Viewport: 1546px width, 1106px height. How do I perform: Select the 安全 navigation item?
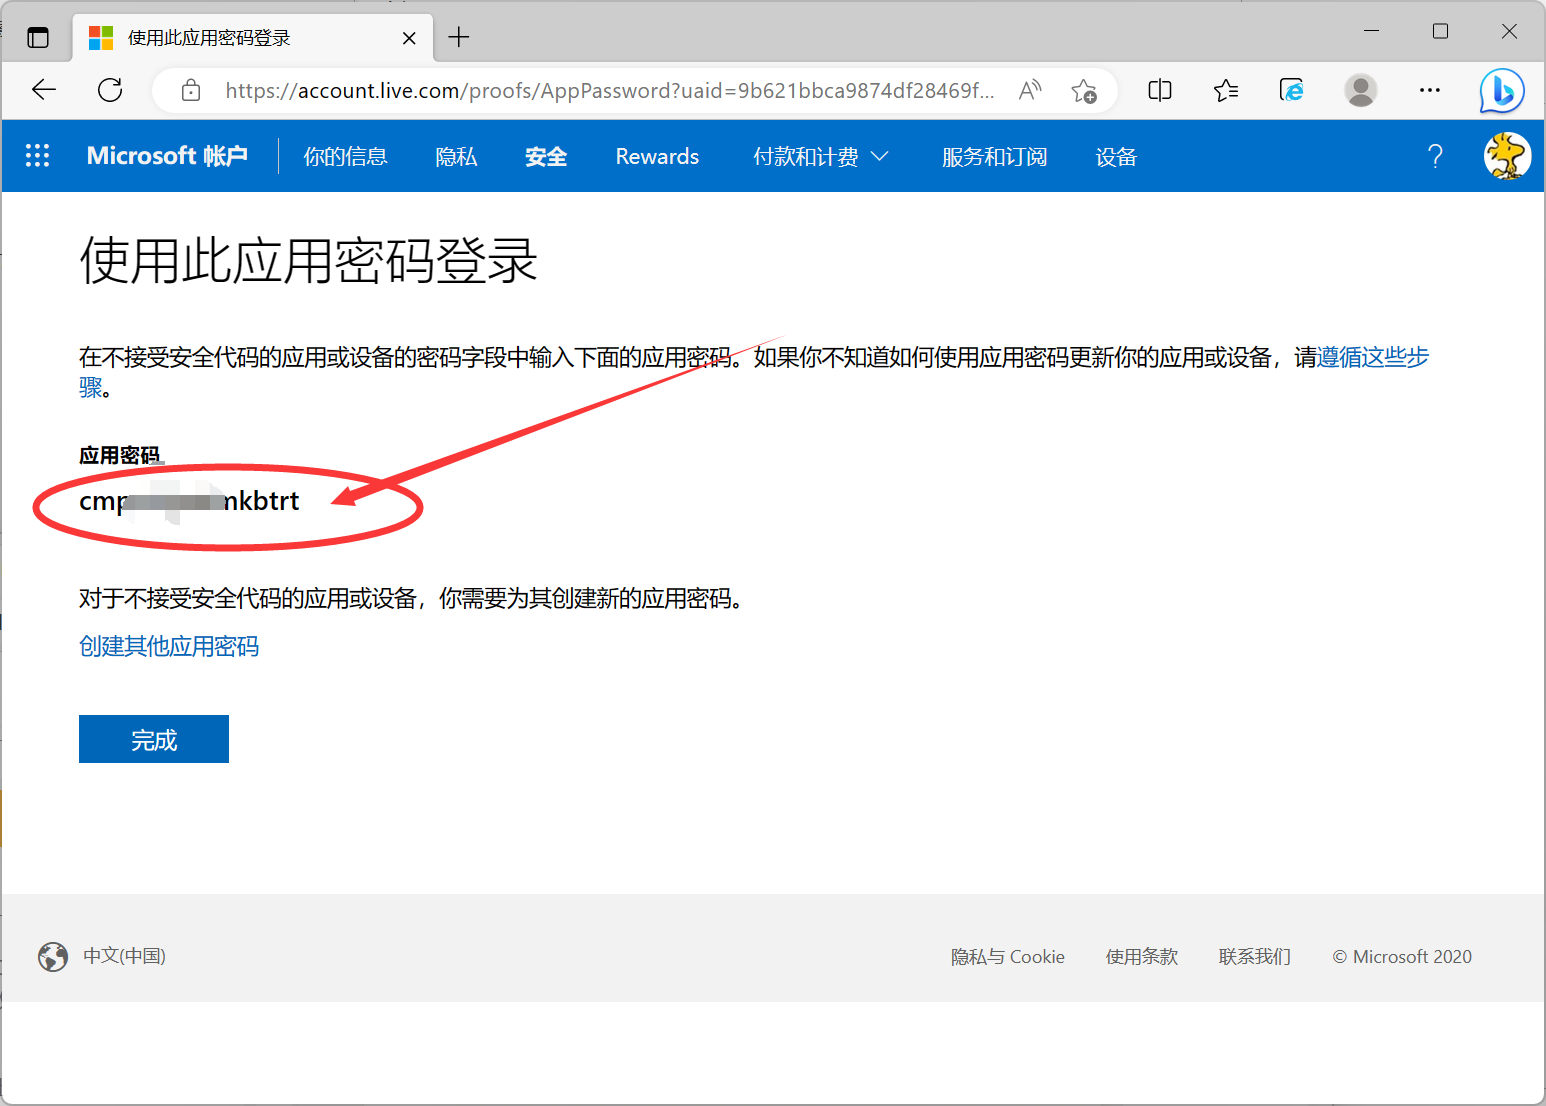click(x=546, y=157)
